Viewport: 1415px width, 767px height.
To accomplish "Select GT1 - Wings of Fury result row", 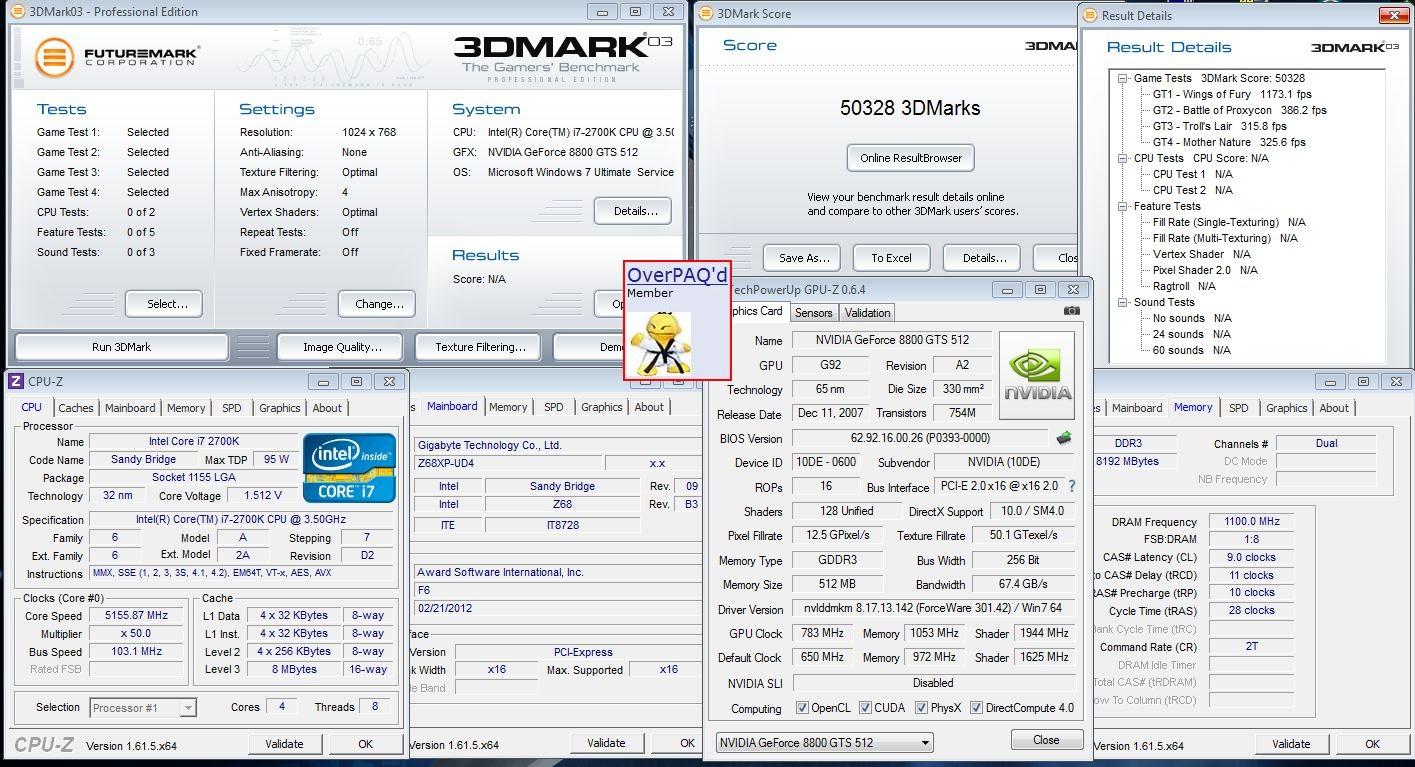I will [x=1232, y=94].
